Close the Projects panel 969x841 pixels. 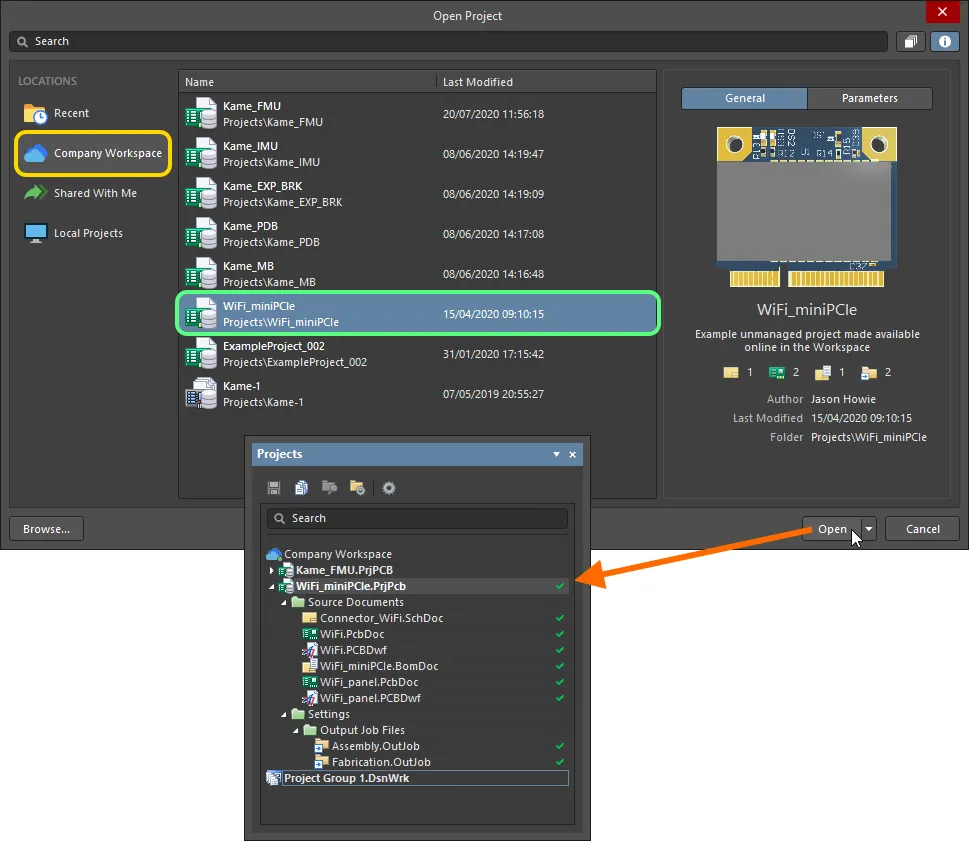pyautogui.click(x=573, y=454)
